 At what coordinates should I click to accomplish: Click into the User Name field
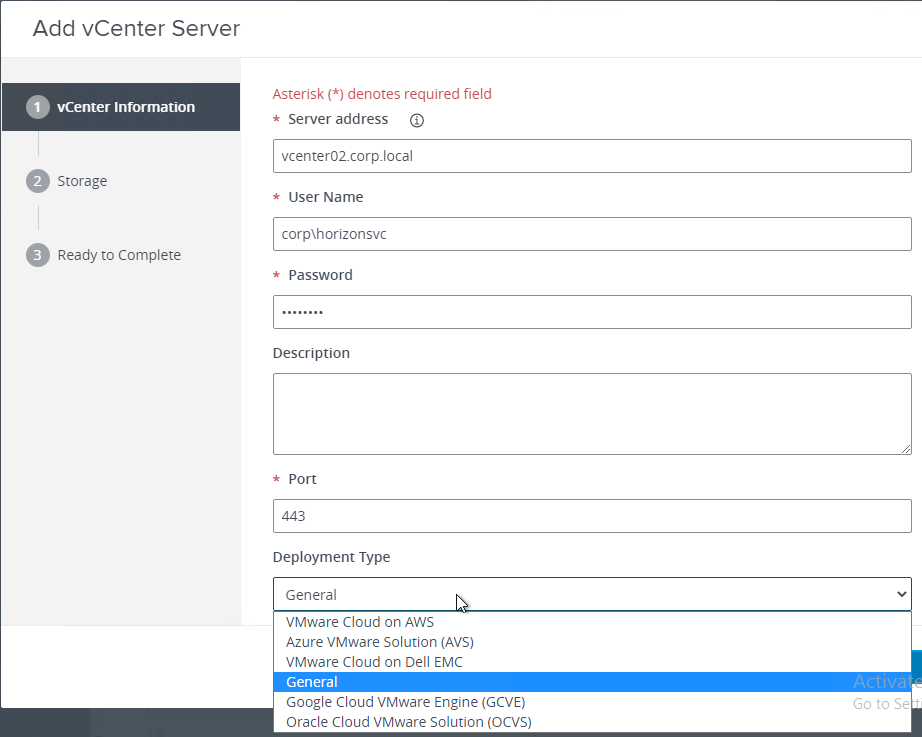click(x=592, y=234)
